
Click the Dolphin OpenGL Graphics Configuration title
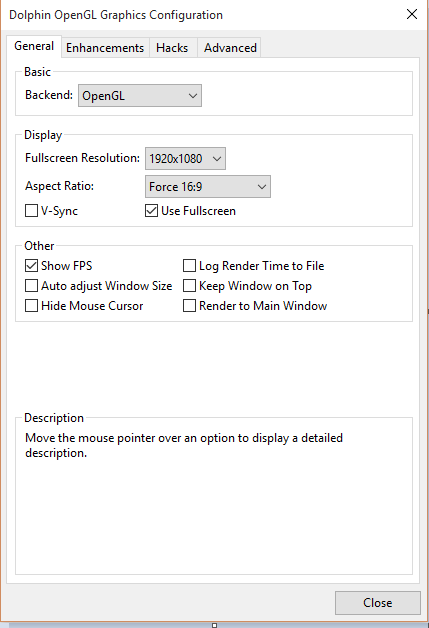coord(116,15)
